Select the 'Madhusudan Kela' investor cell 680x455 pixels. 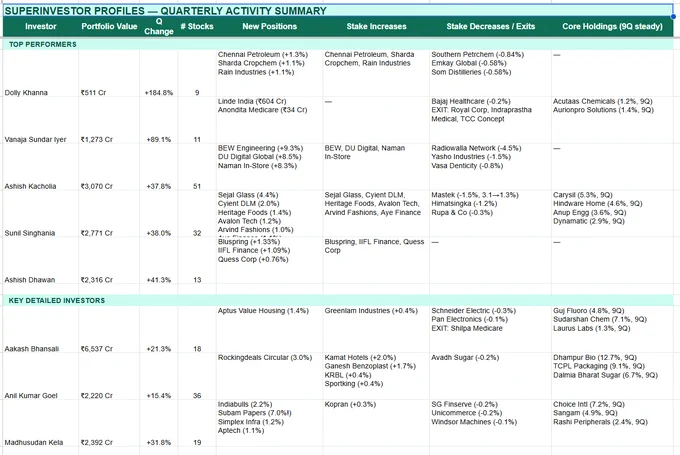(x=41, y=423)
